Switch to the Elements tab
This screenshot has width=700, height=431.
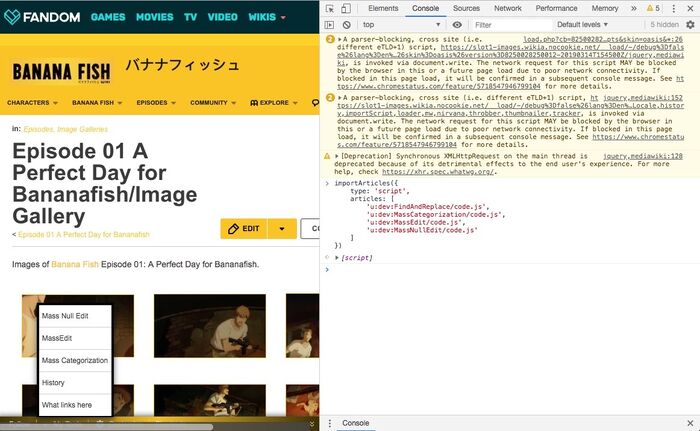383,8
